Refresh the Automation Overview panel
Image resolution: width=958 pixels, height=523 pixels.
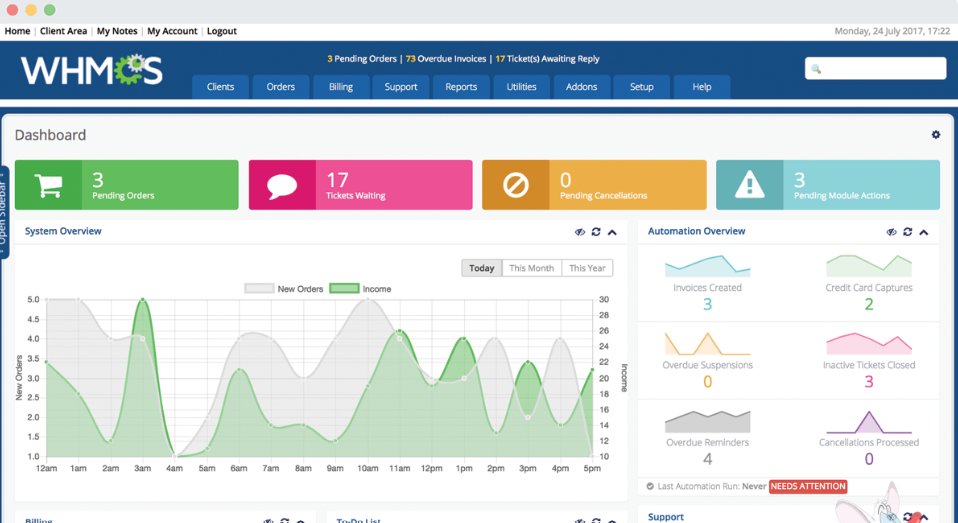pyautogui.click(x=908, y=232)
